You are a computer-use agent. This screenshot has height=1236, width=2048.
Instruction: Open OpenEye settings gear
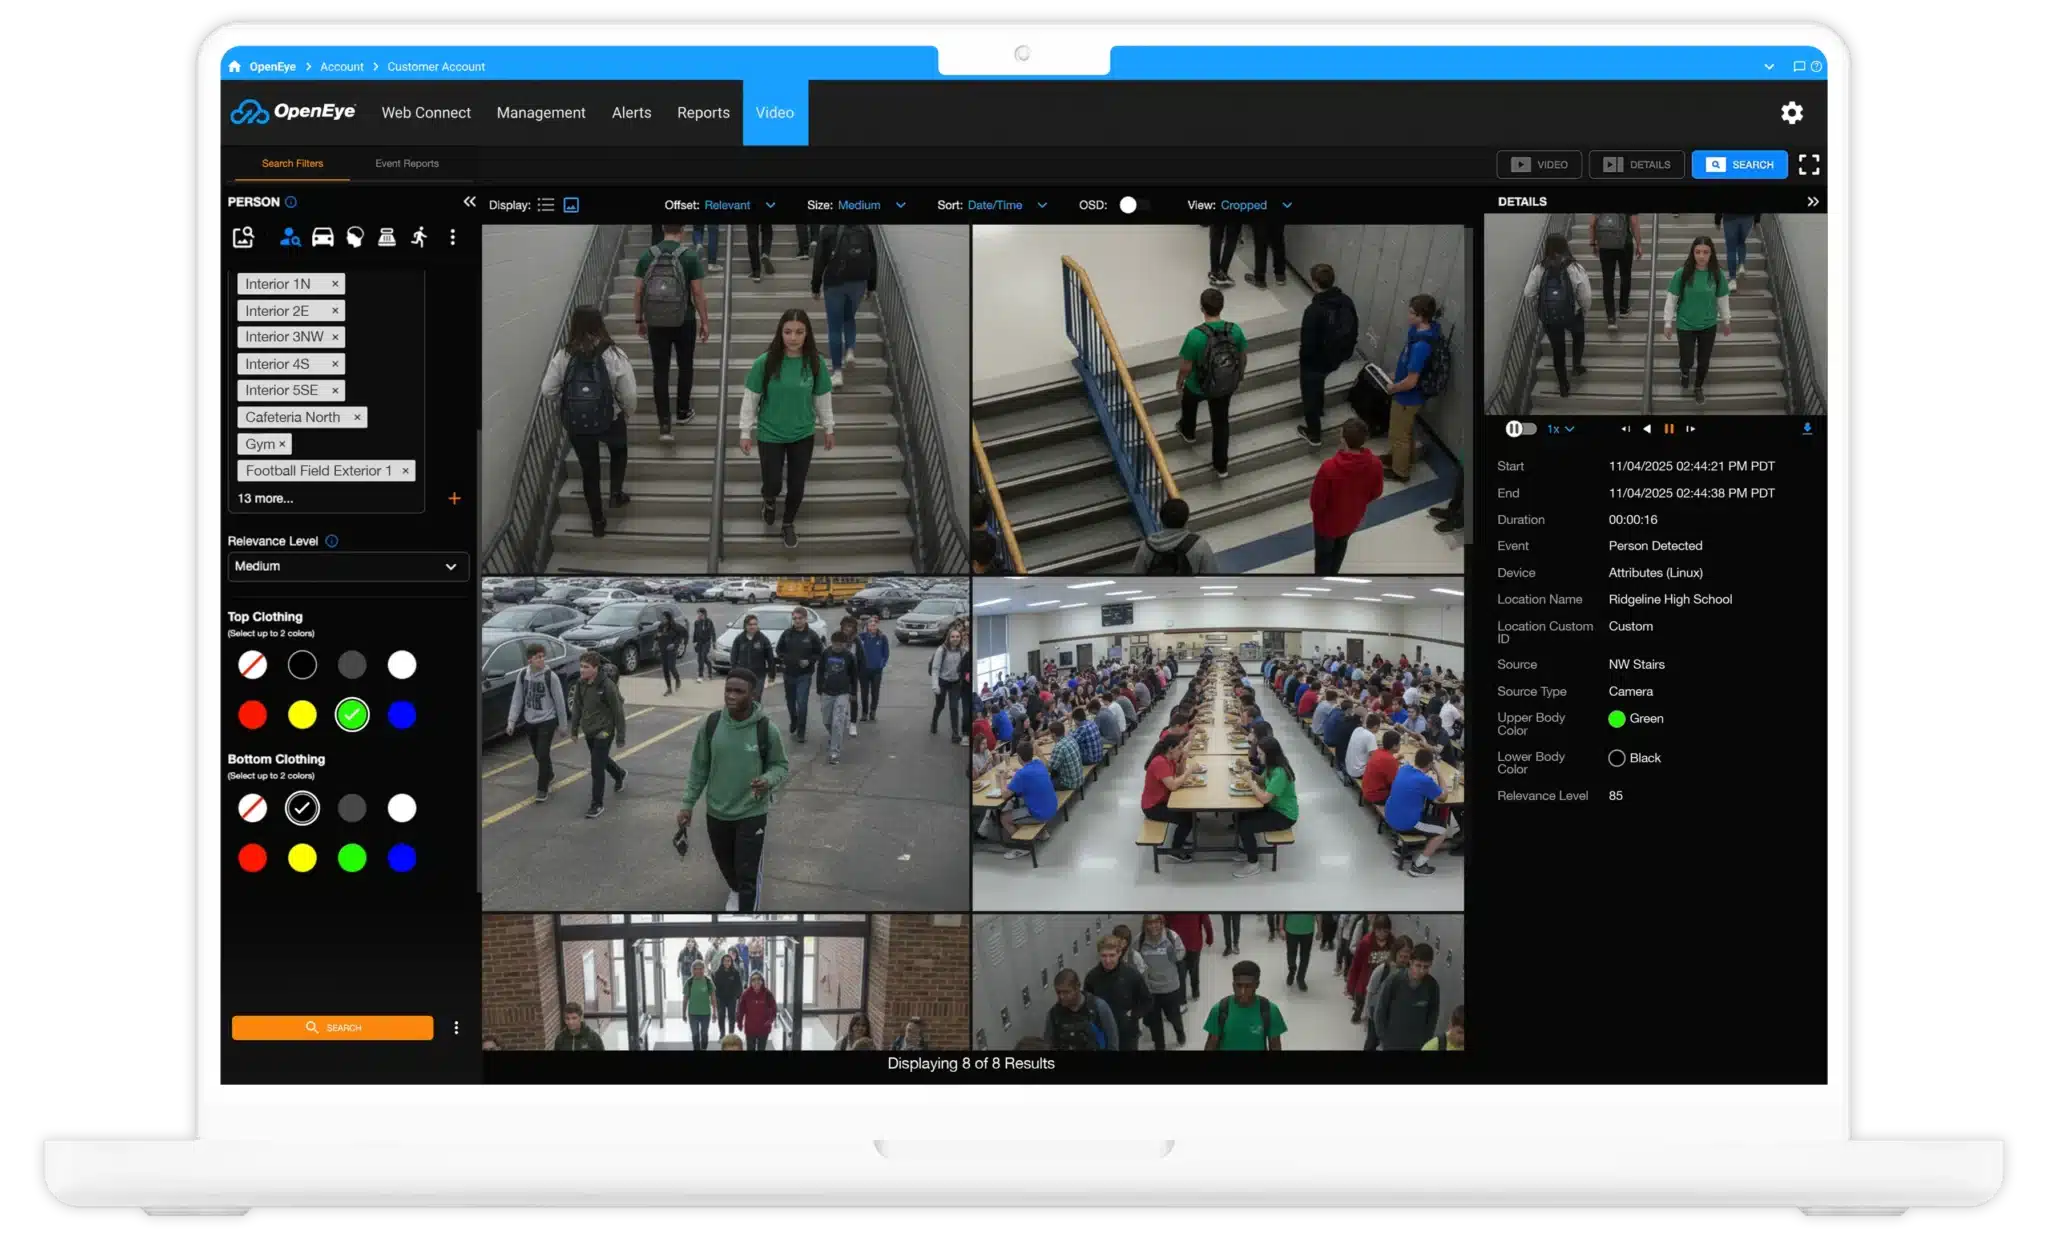1793,112
